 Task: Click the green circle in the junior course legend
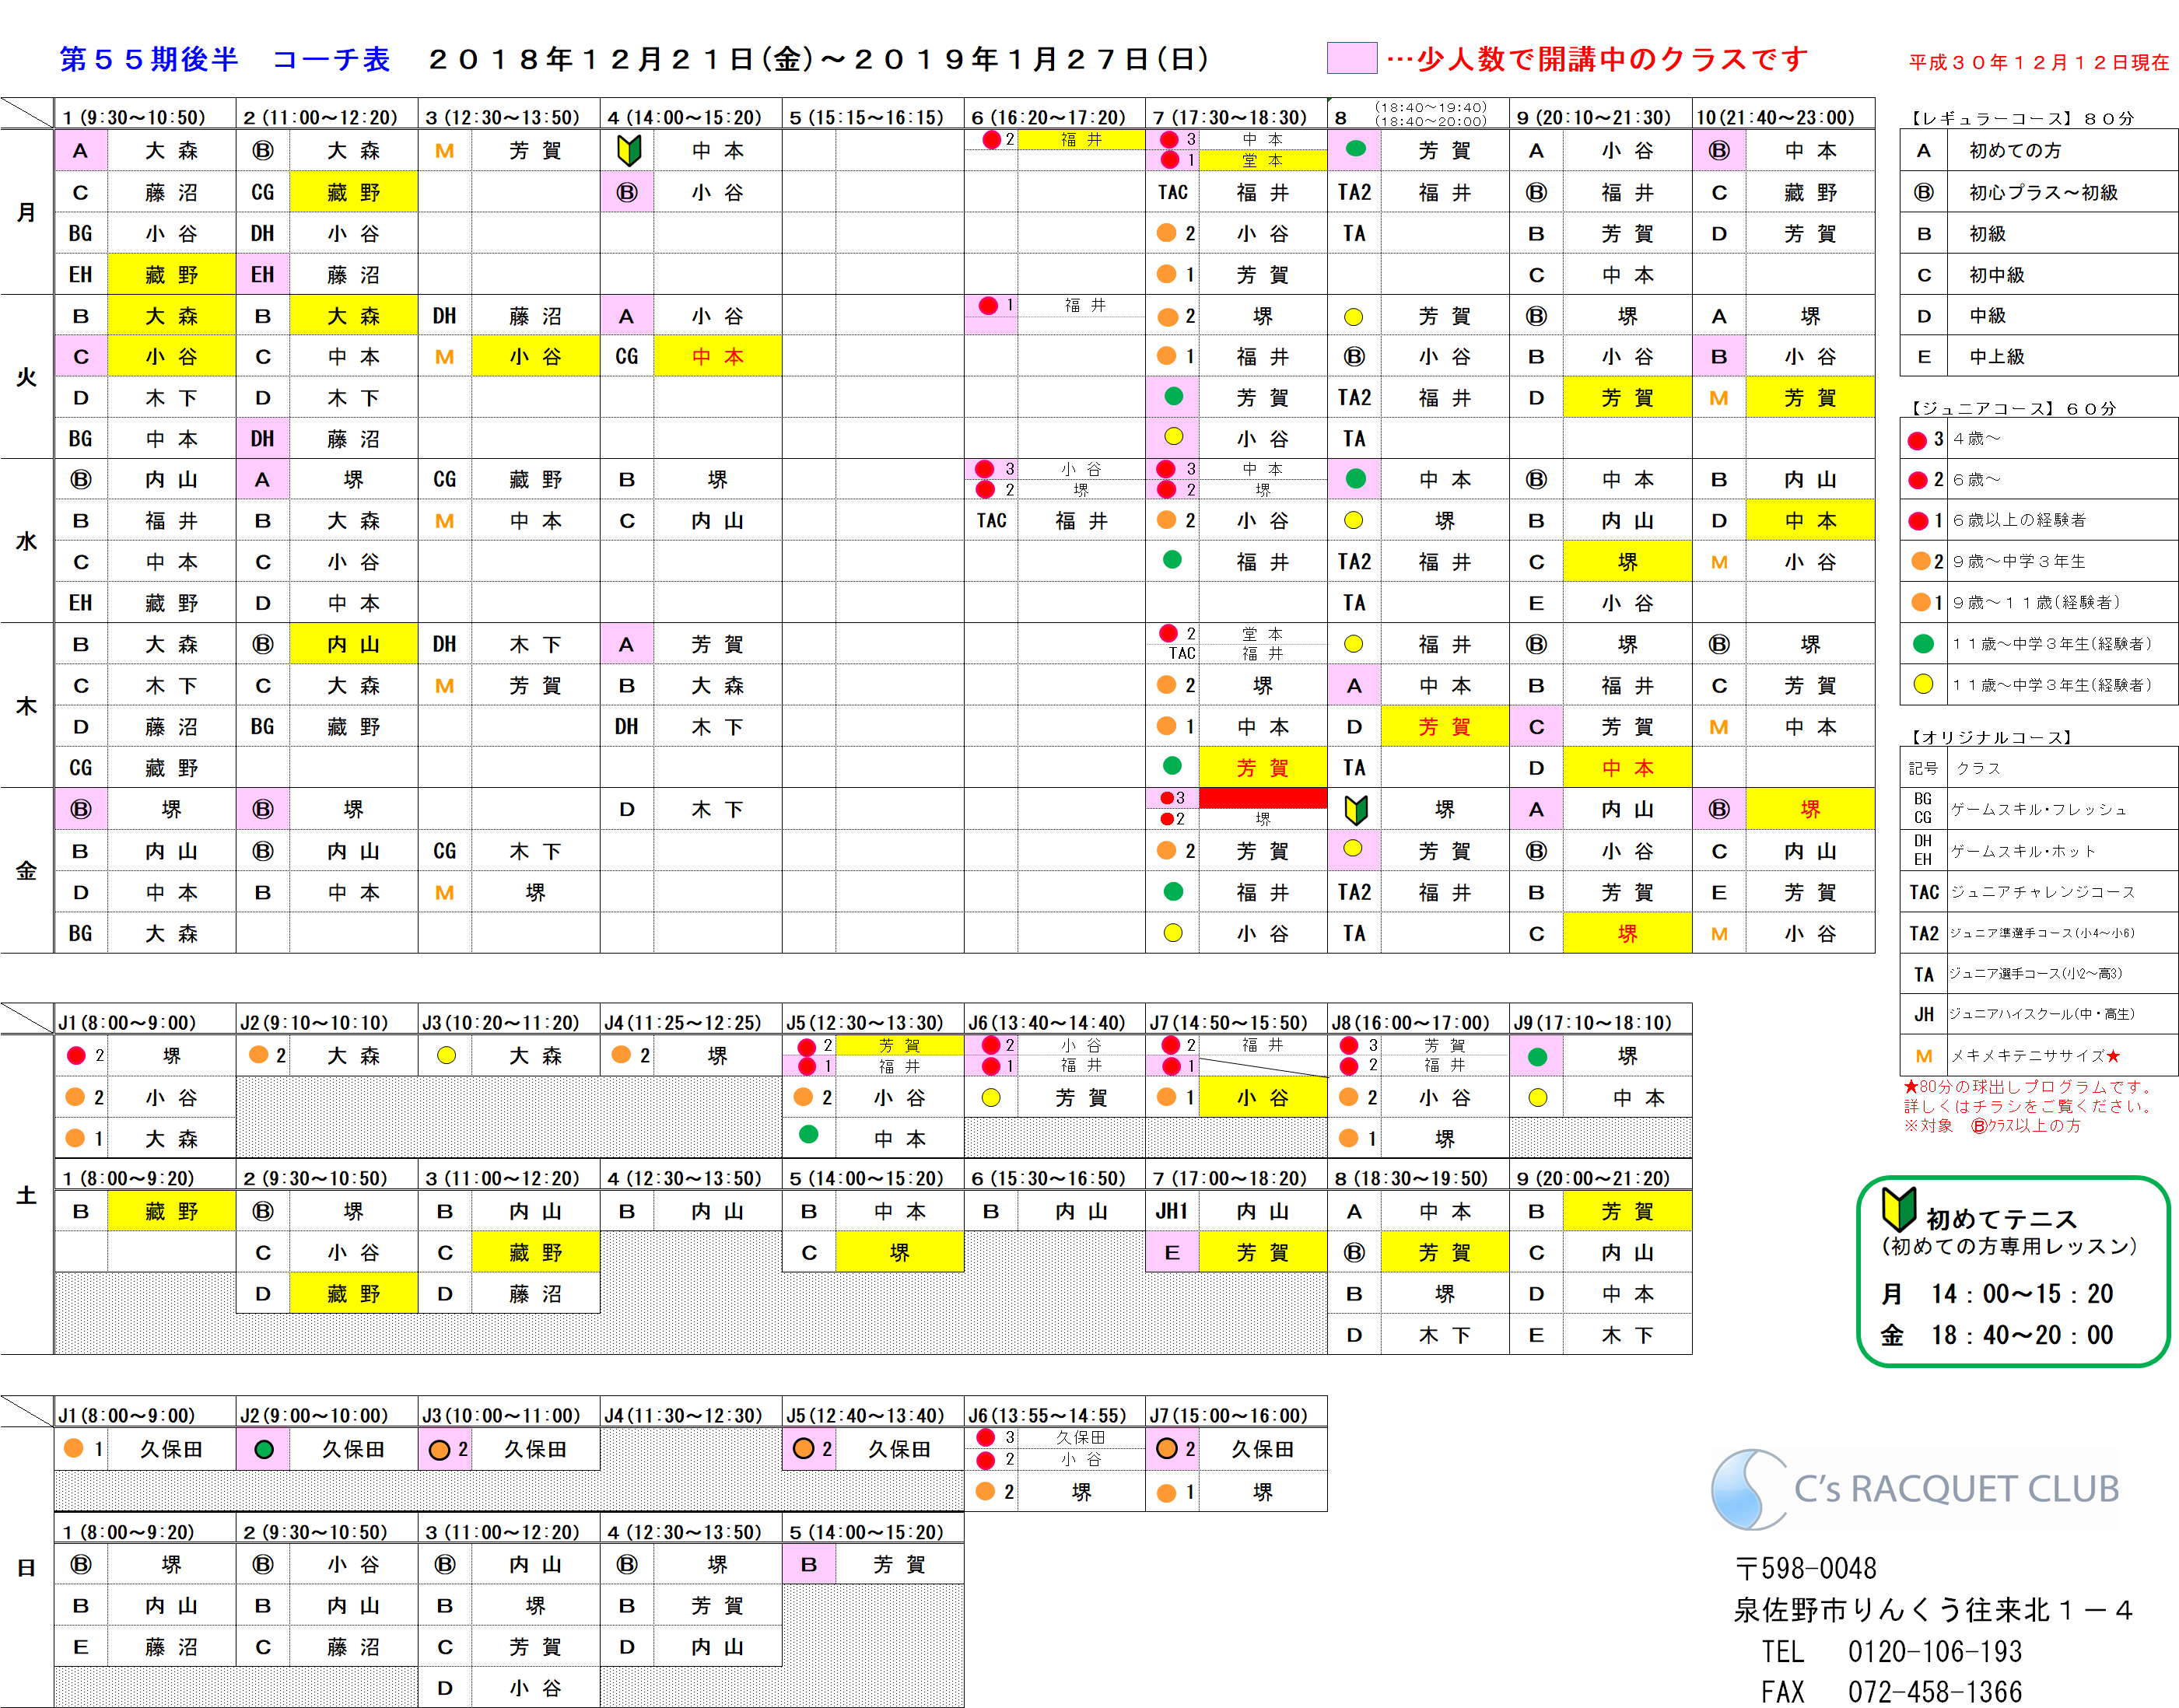(x=1922, y=644)
